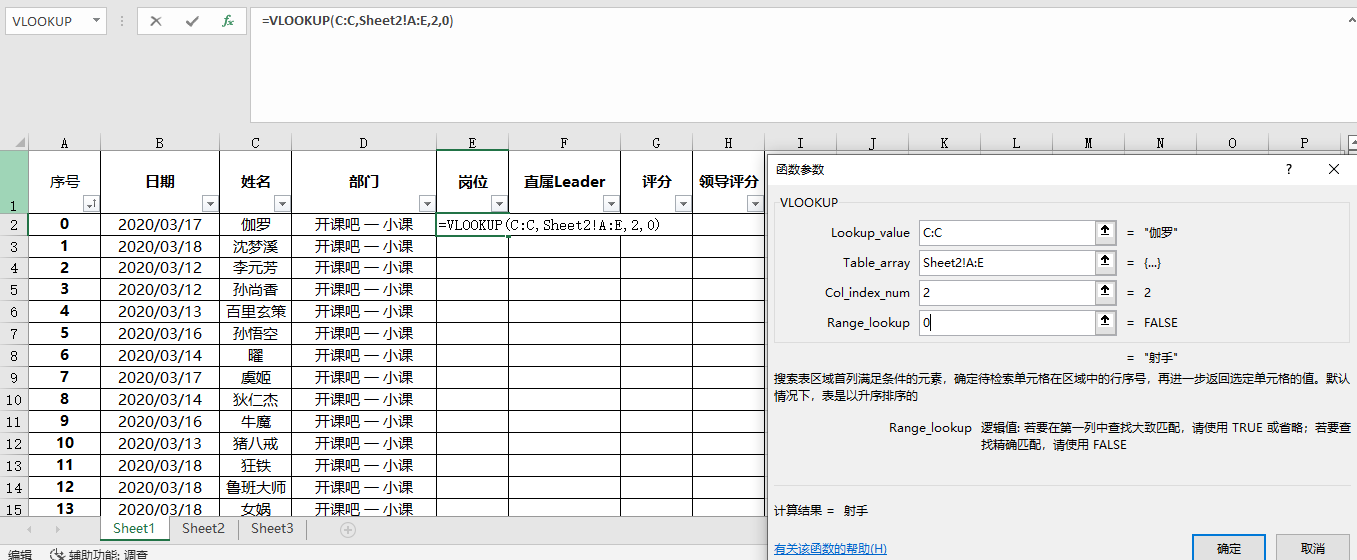The image size is (1357, 560).
Task: Click into the formula bar text
Action: tap(357, 21)
